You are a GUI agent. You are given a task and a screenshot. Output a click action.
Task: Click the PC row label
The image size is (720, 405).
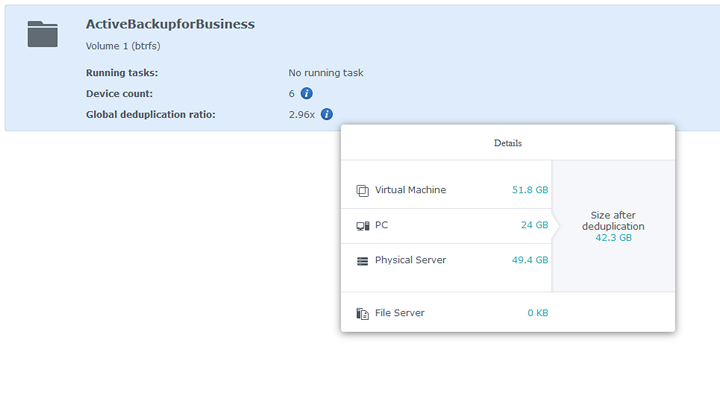[x=381, y=225]
